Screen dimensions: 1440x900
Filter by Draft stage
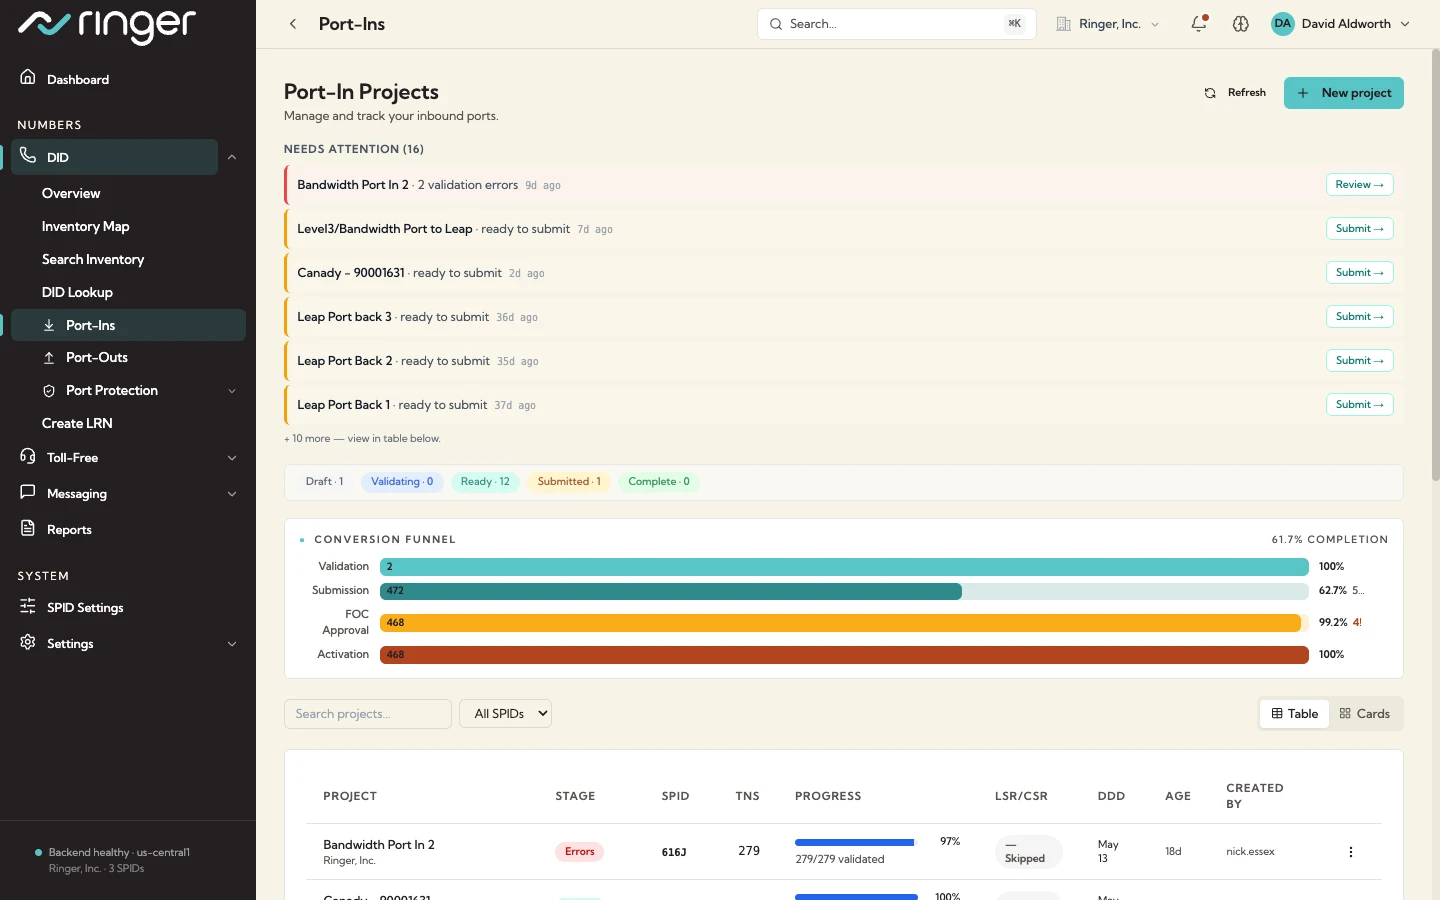pos(324,482)
